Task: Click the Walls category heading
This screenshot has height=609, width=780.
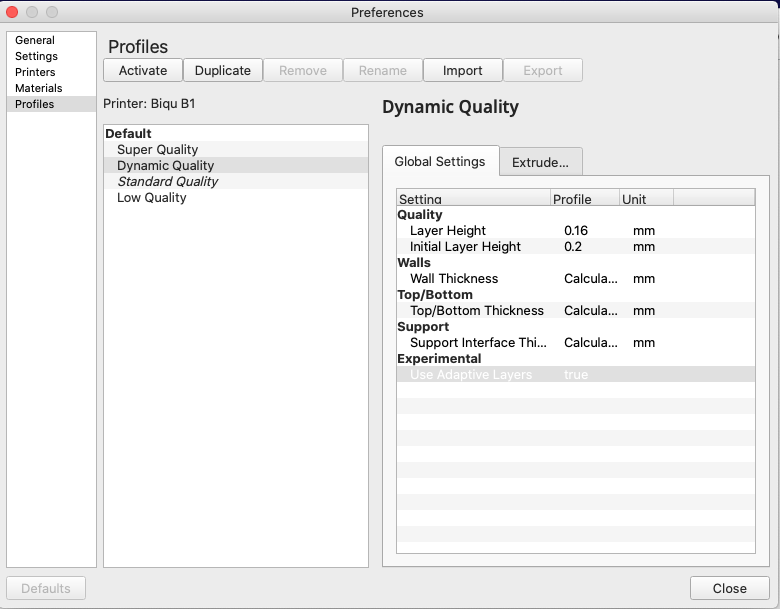Action: (x=414, y=262)
